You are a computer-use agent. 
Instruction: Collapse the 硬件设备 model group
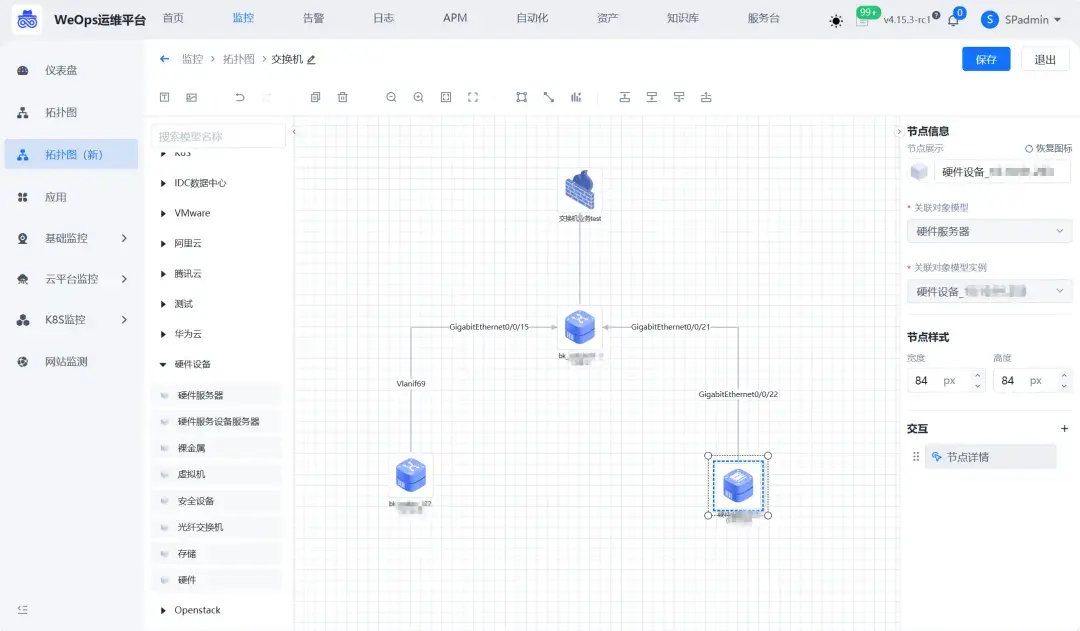[163, 364]
